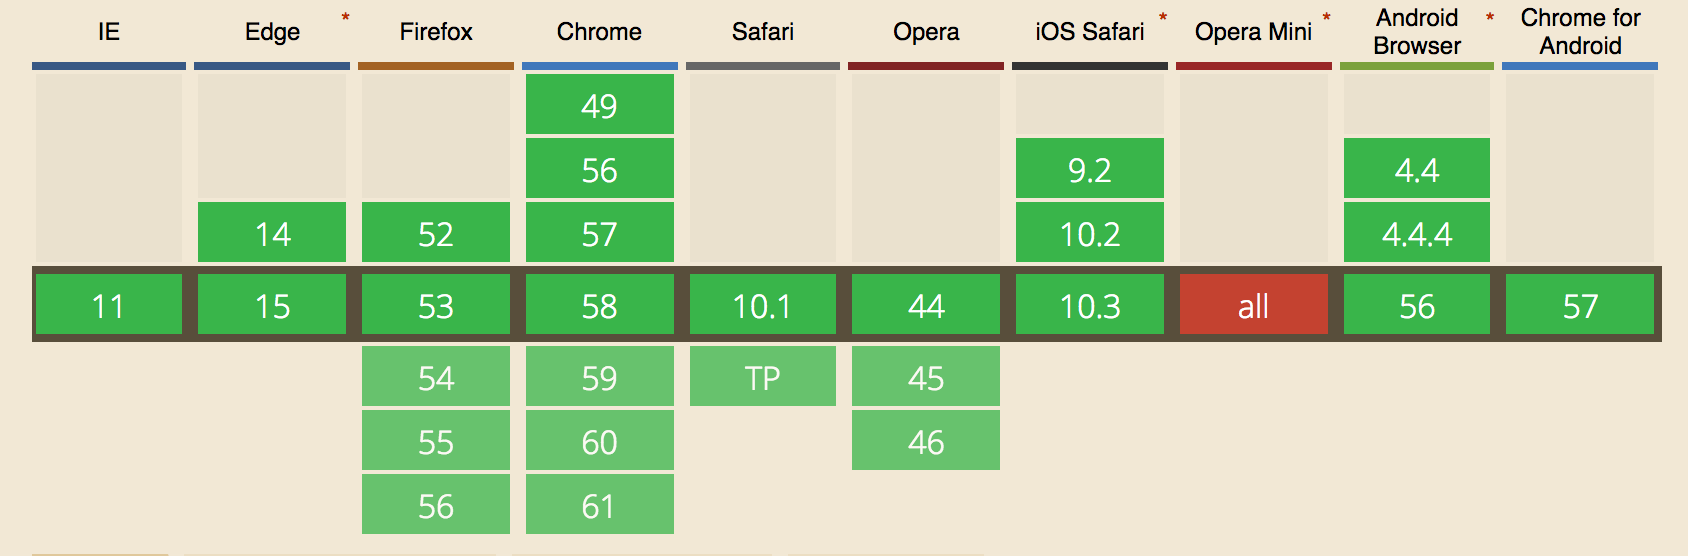Click the IE column header

[109, 32]
